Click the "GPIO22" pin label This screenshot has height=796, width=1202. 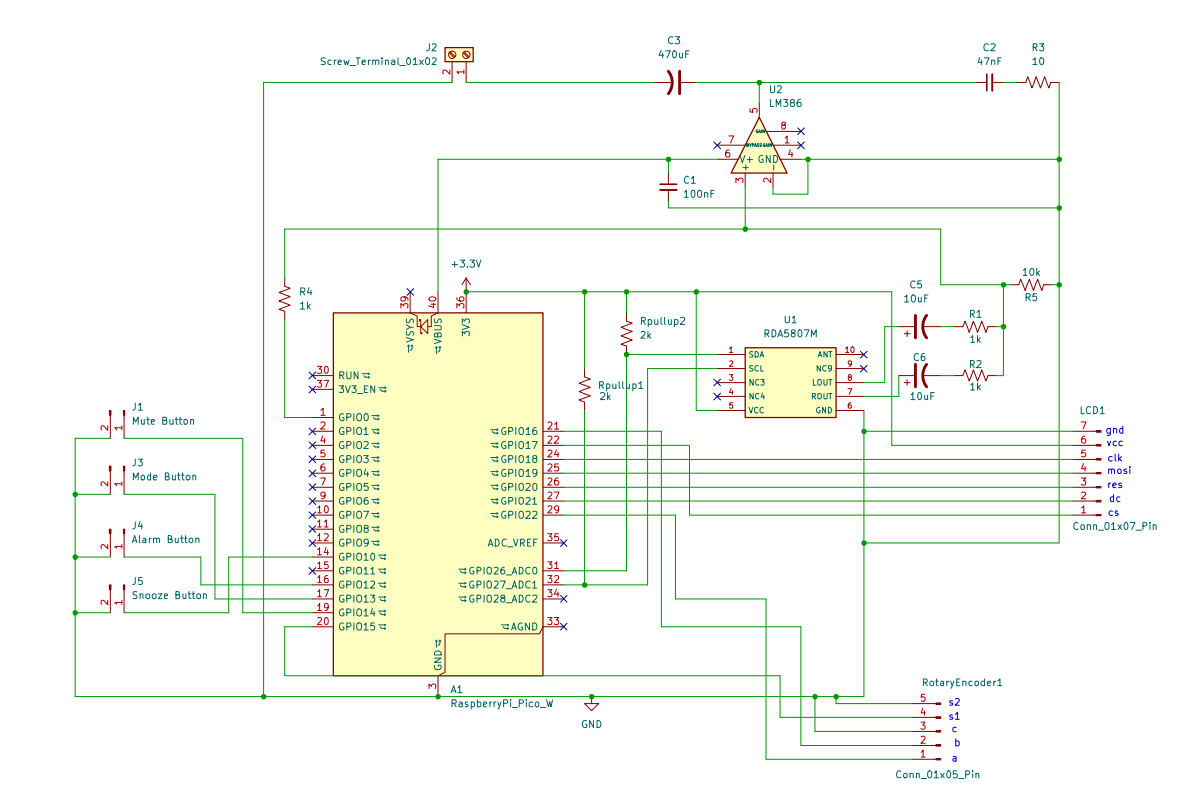click(519, 515)
